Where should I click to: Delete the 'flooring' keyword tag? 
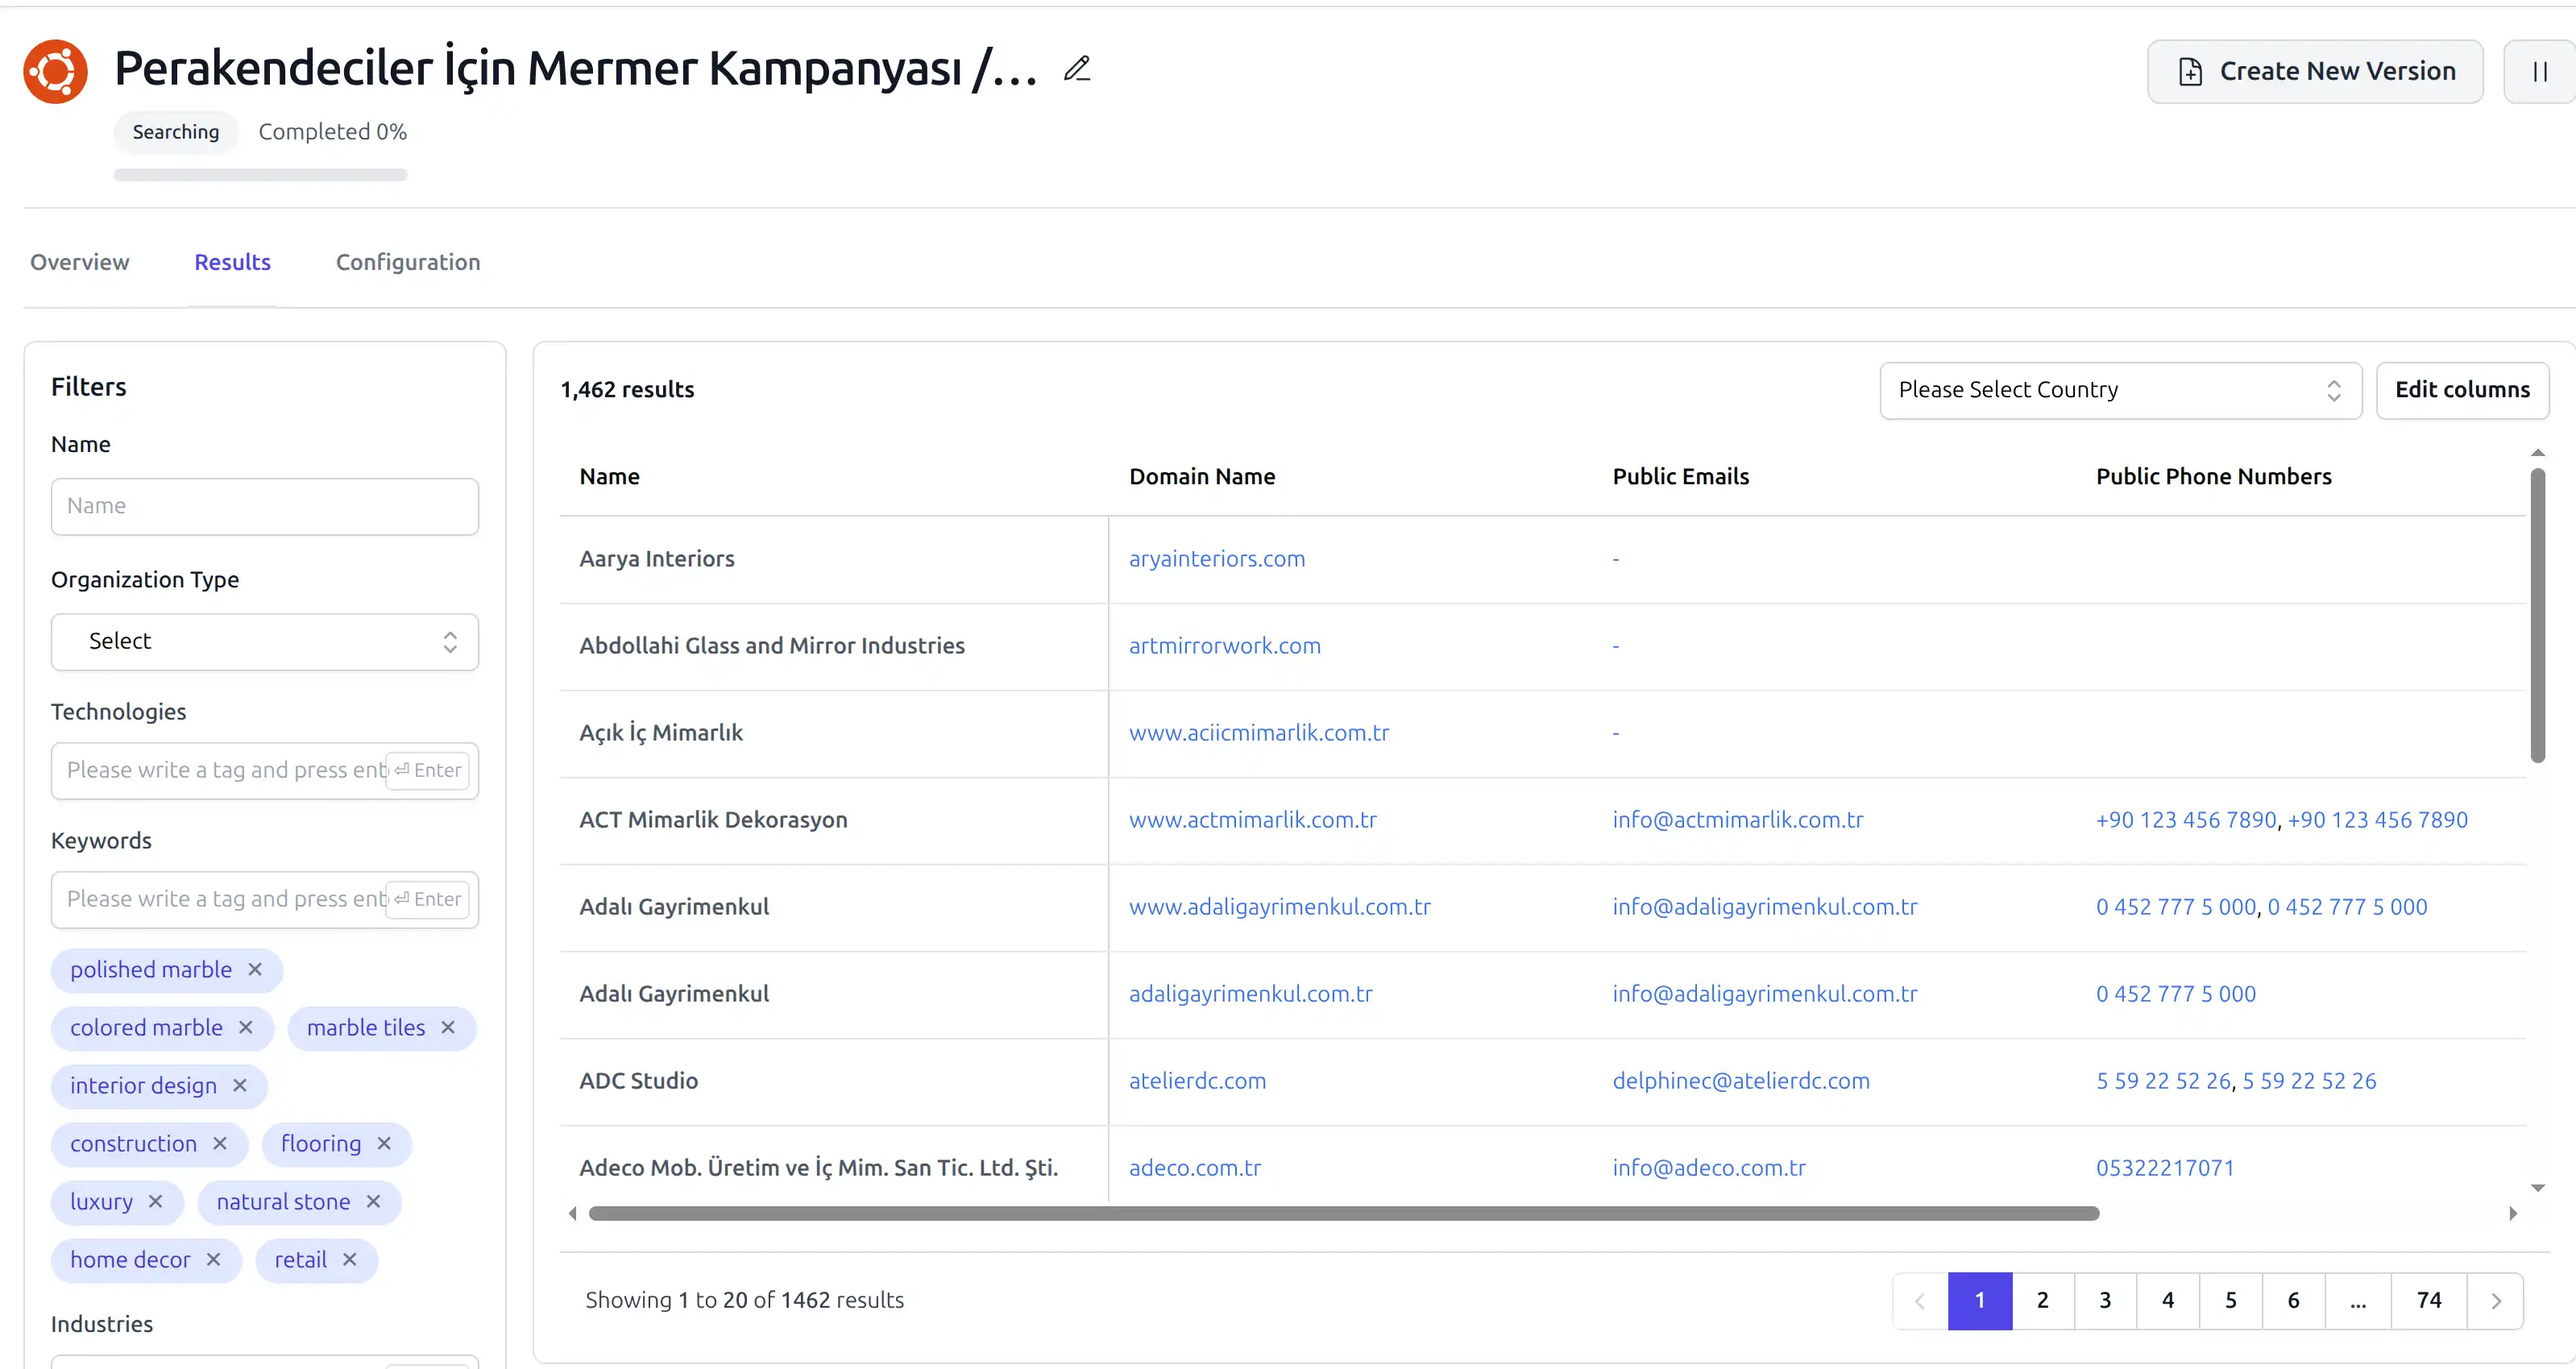(384, 1144)
